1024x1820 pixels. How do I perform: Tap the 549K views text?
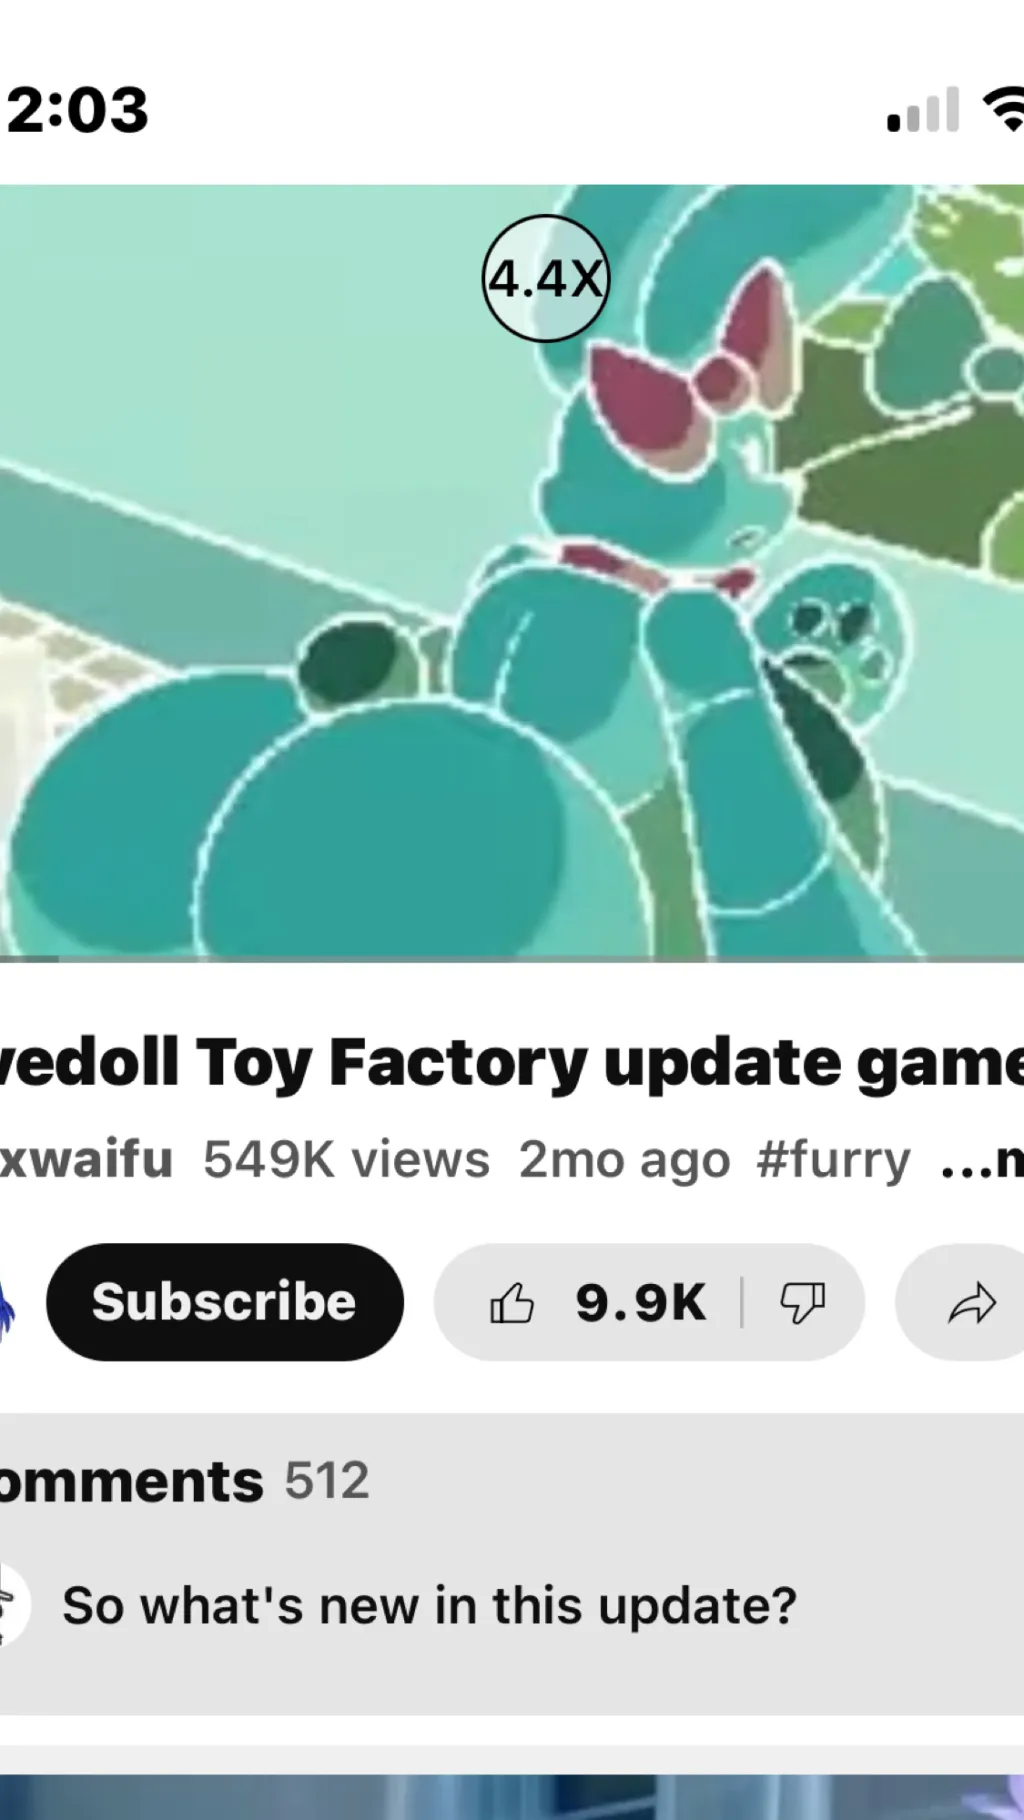click(x=346, y=1160)
